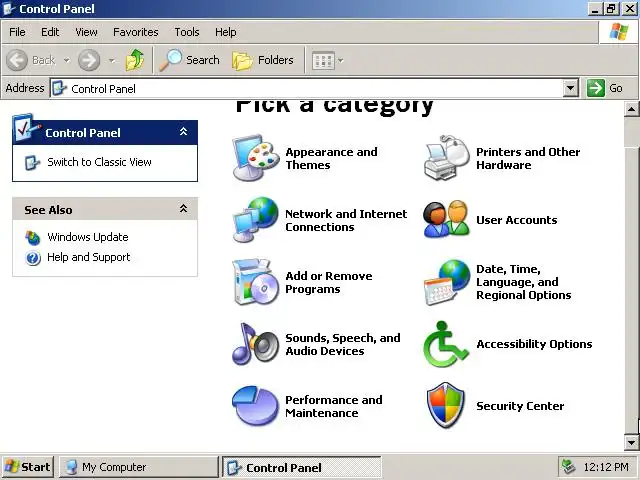Click the vertical scrollbar down arrow

coord(631,442)
